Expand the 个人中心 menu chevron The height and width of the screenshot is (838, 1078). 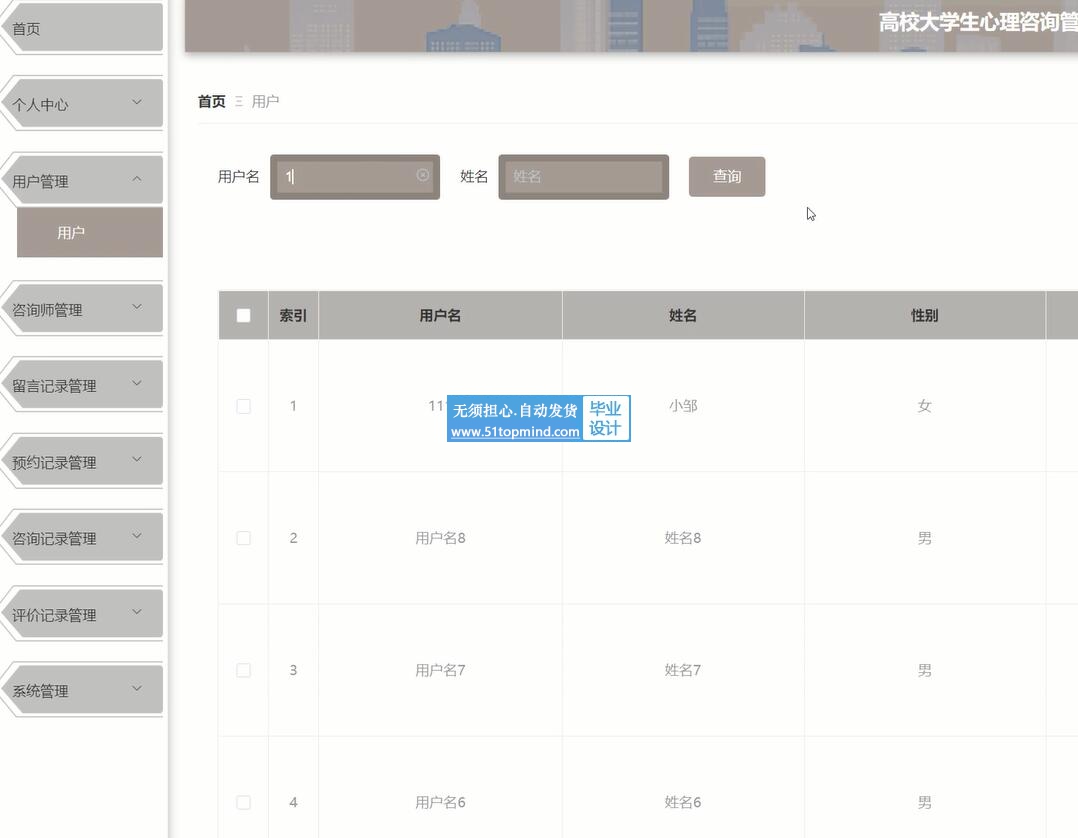coord(137,102)
